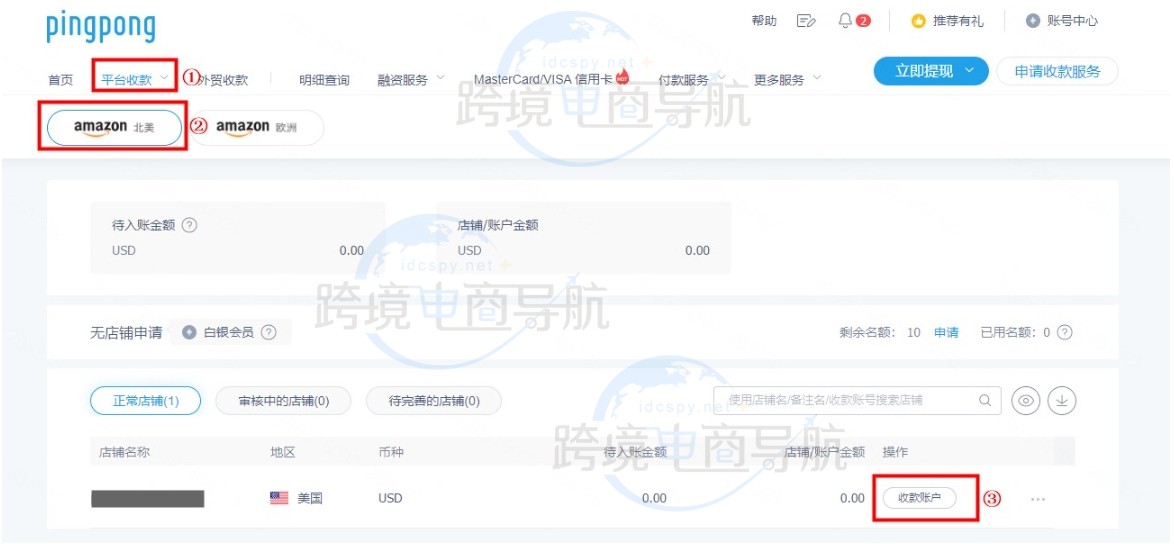
Task: Expand the 融资服务 dropdown menu
Action: 410,80
